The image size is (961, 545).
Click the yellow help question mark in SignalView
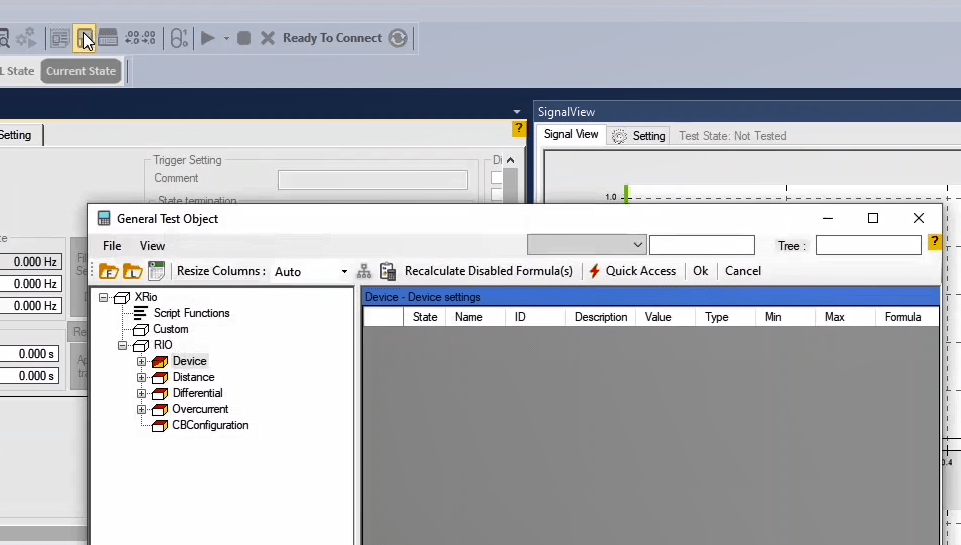point(518,129)
